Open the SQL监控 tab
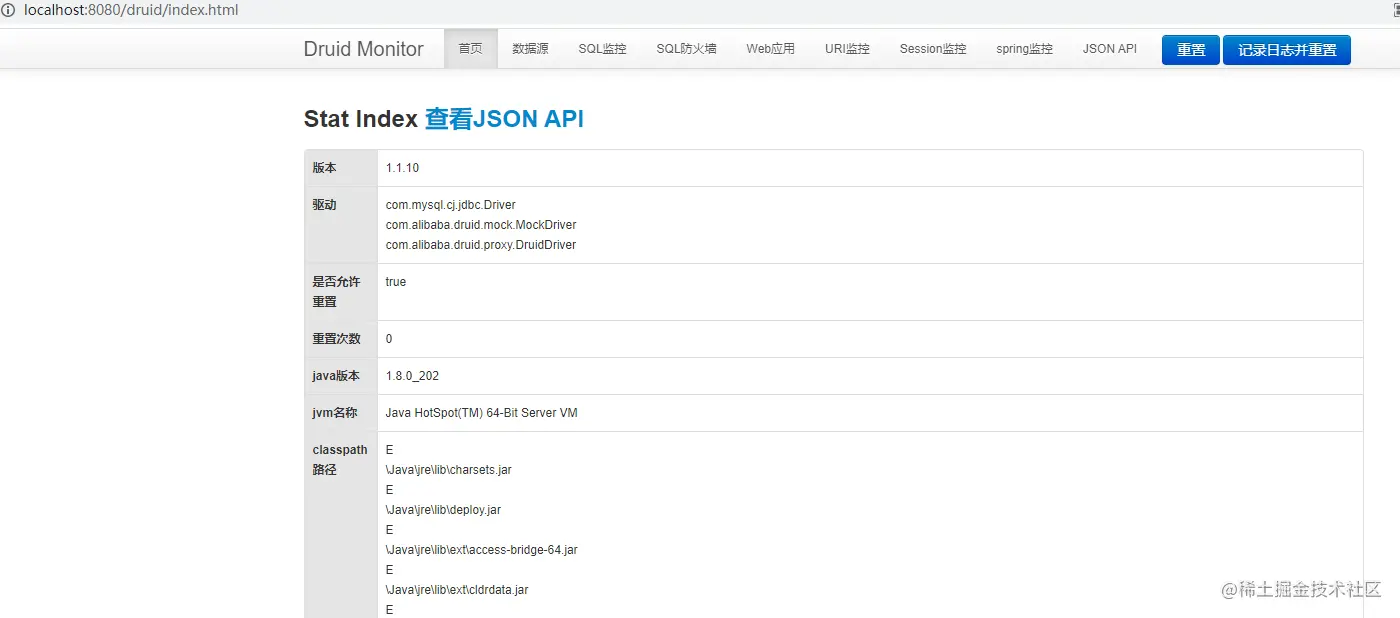1400x618 pixels. pyautogui.click(x=602, y=49)
